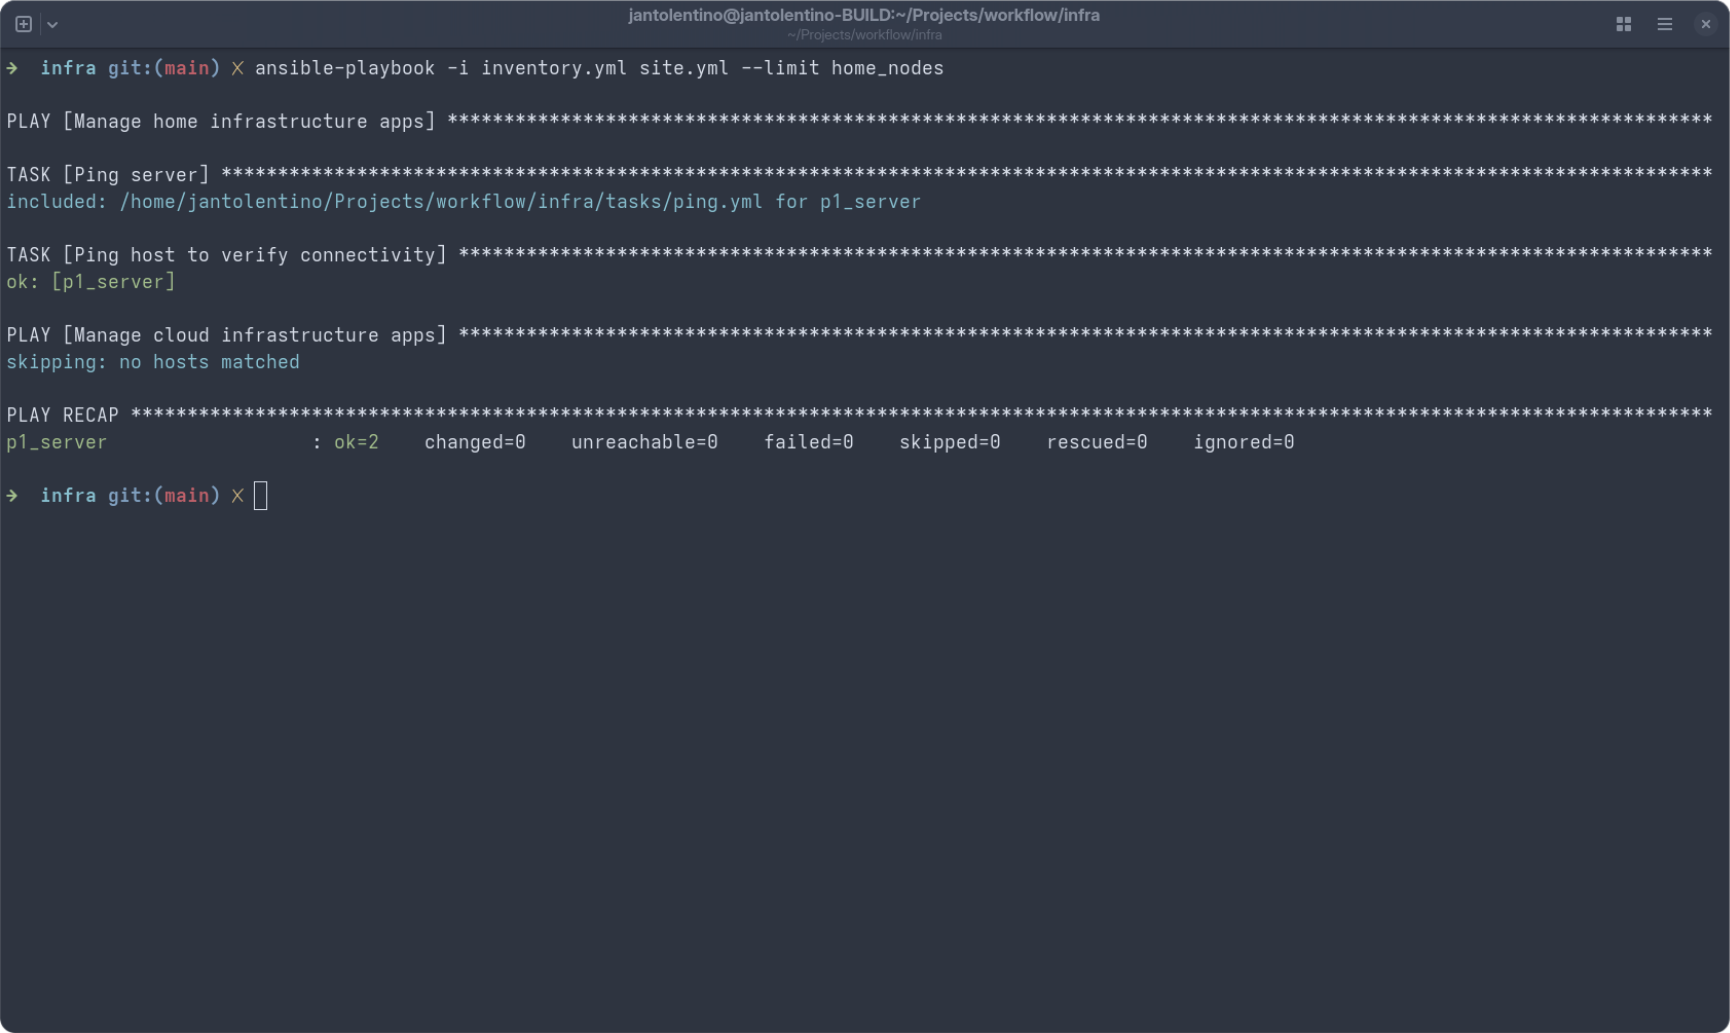The height and width of the screenshot is (1033, 1730).
Task: Expand the new tab dropdown arrow
Action: pyautogui.click(x=52, y=25)
